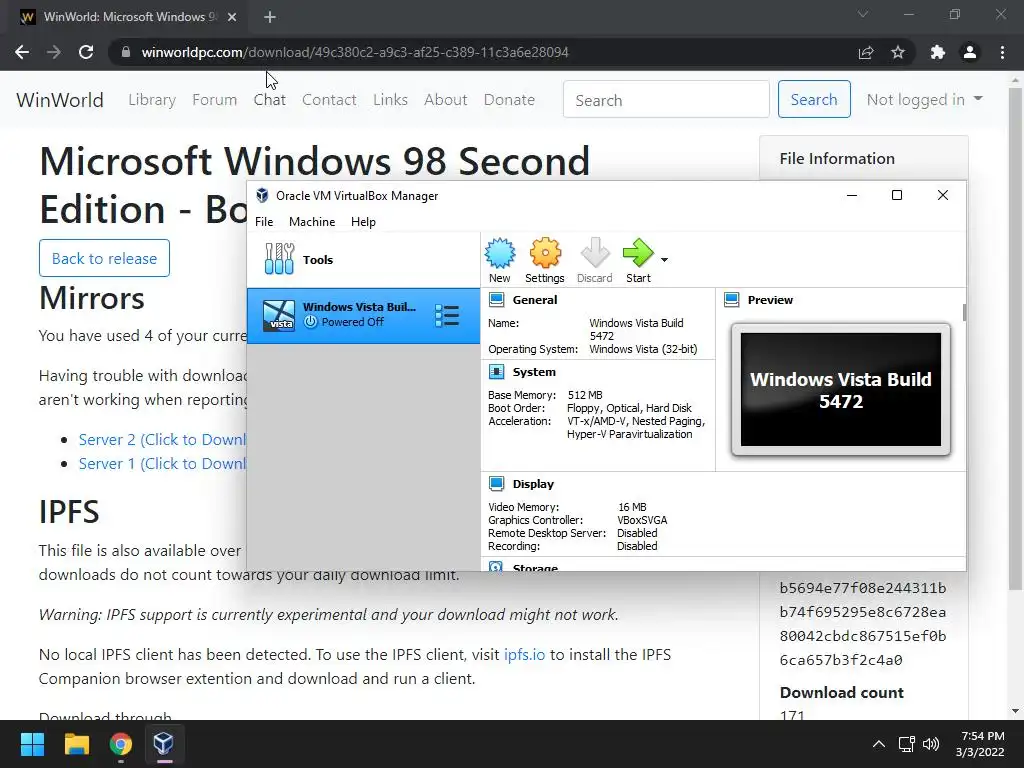Open the taskbar clock and date
The image size is (1024, 768).
tap(982, 744)
